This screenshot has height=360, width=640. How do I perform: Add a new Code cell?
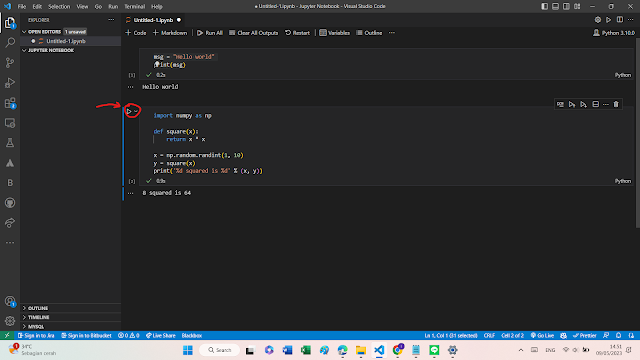136,33
